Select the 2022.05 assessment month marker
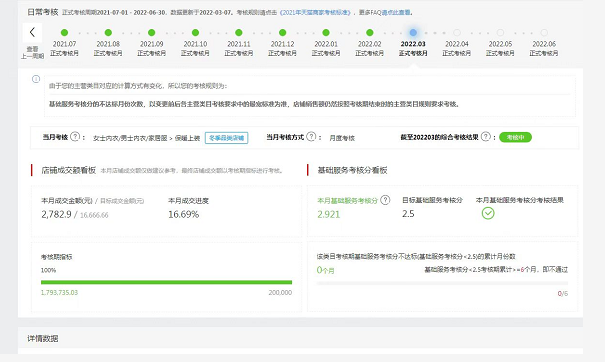 coord(500,33)
